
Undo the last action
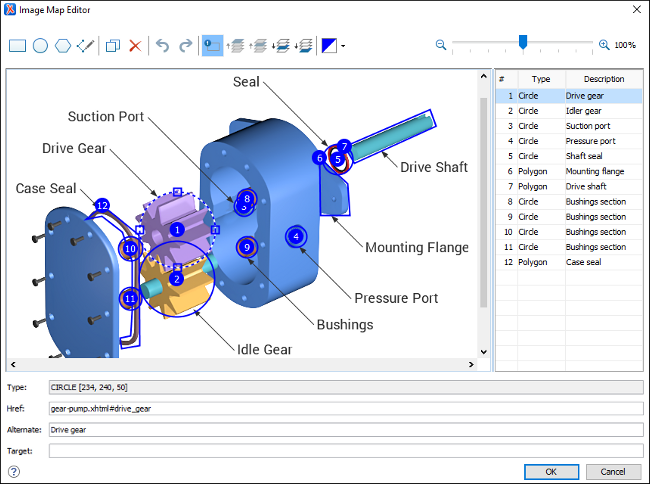point(163,46)
